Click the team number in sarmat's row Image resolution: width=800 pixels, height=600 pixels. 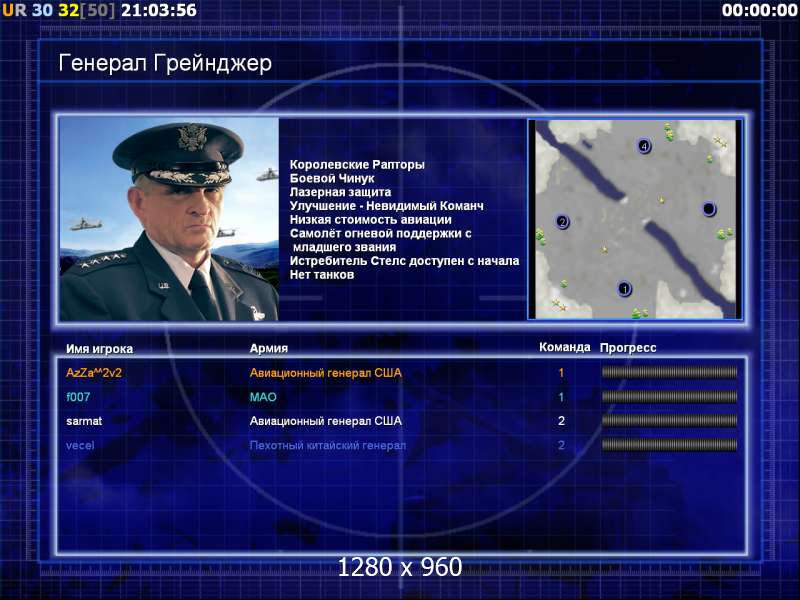(x=561, y=421)
